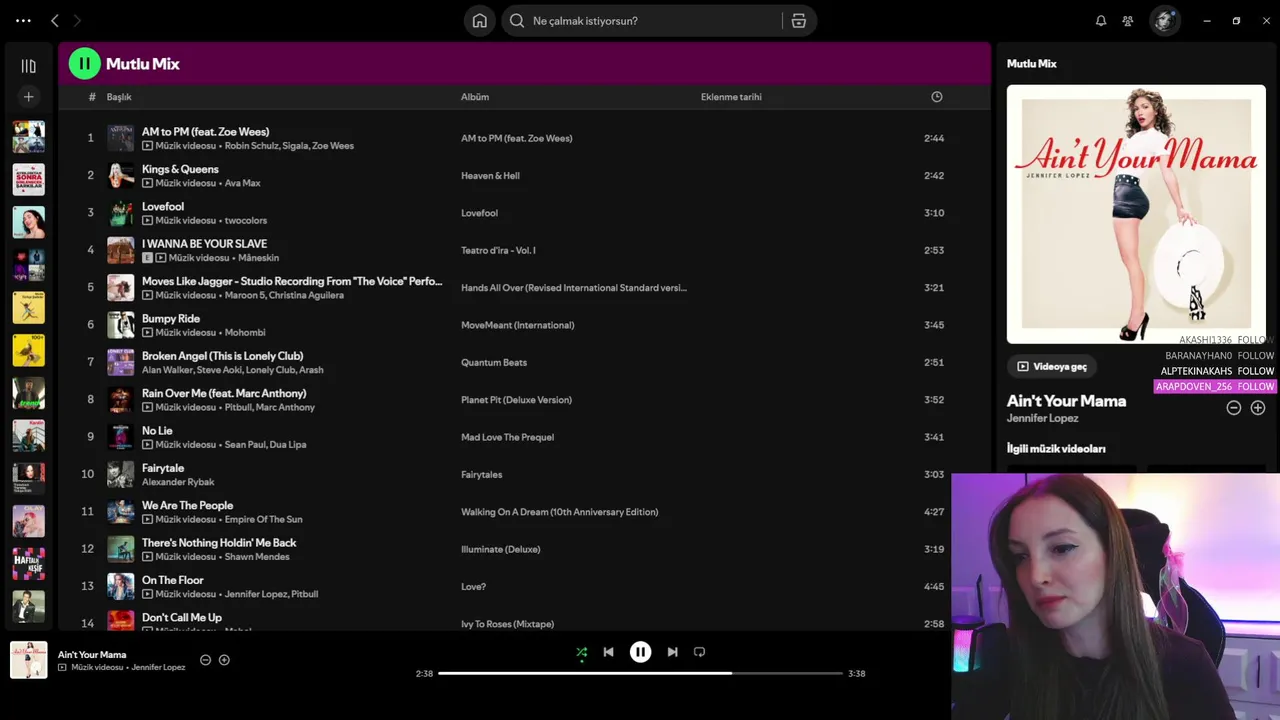The image size is (1280, 720).
Task: Sort by Eklenme tarihi column header
Action: pyautogui.click(x=731, y=97)
